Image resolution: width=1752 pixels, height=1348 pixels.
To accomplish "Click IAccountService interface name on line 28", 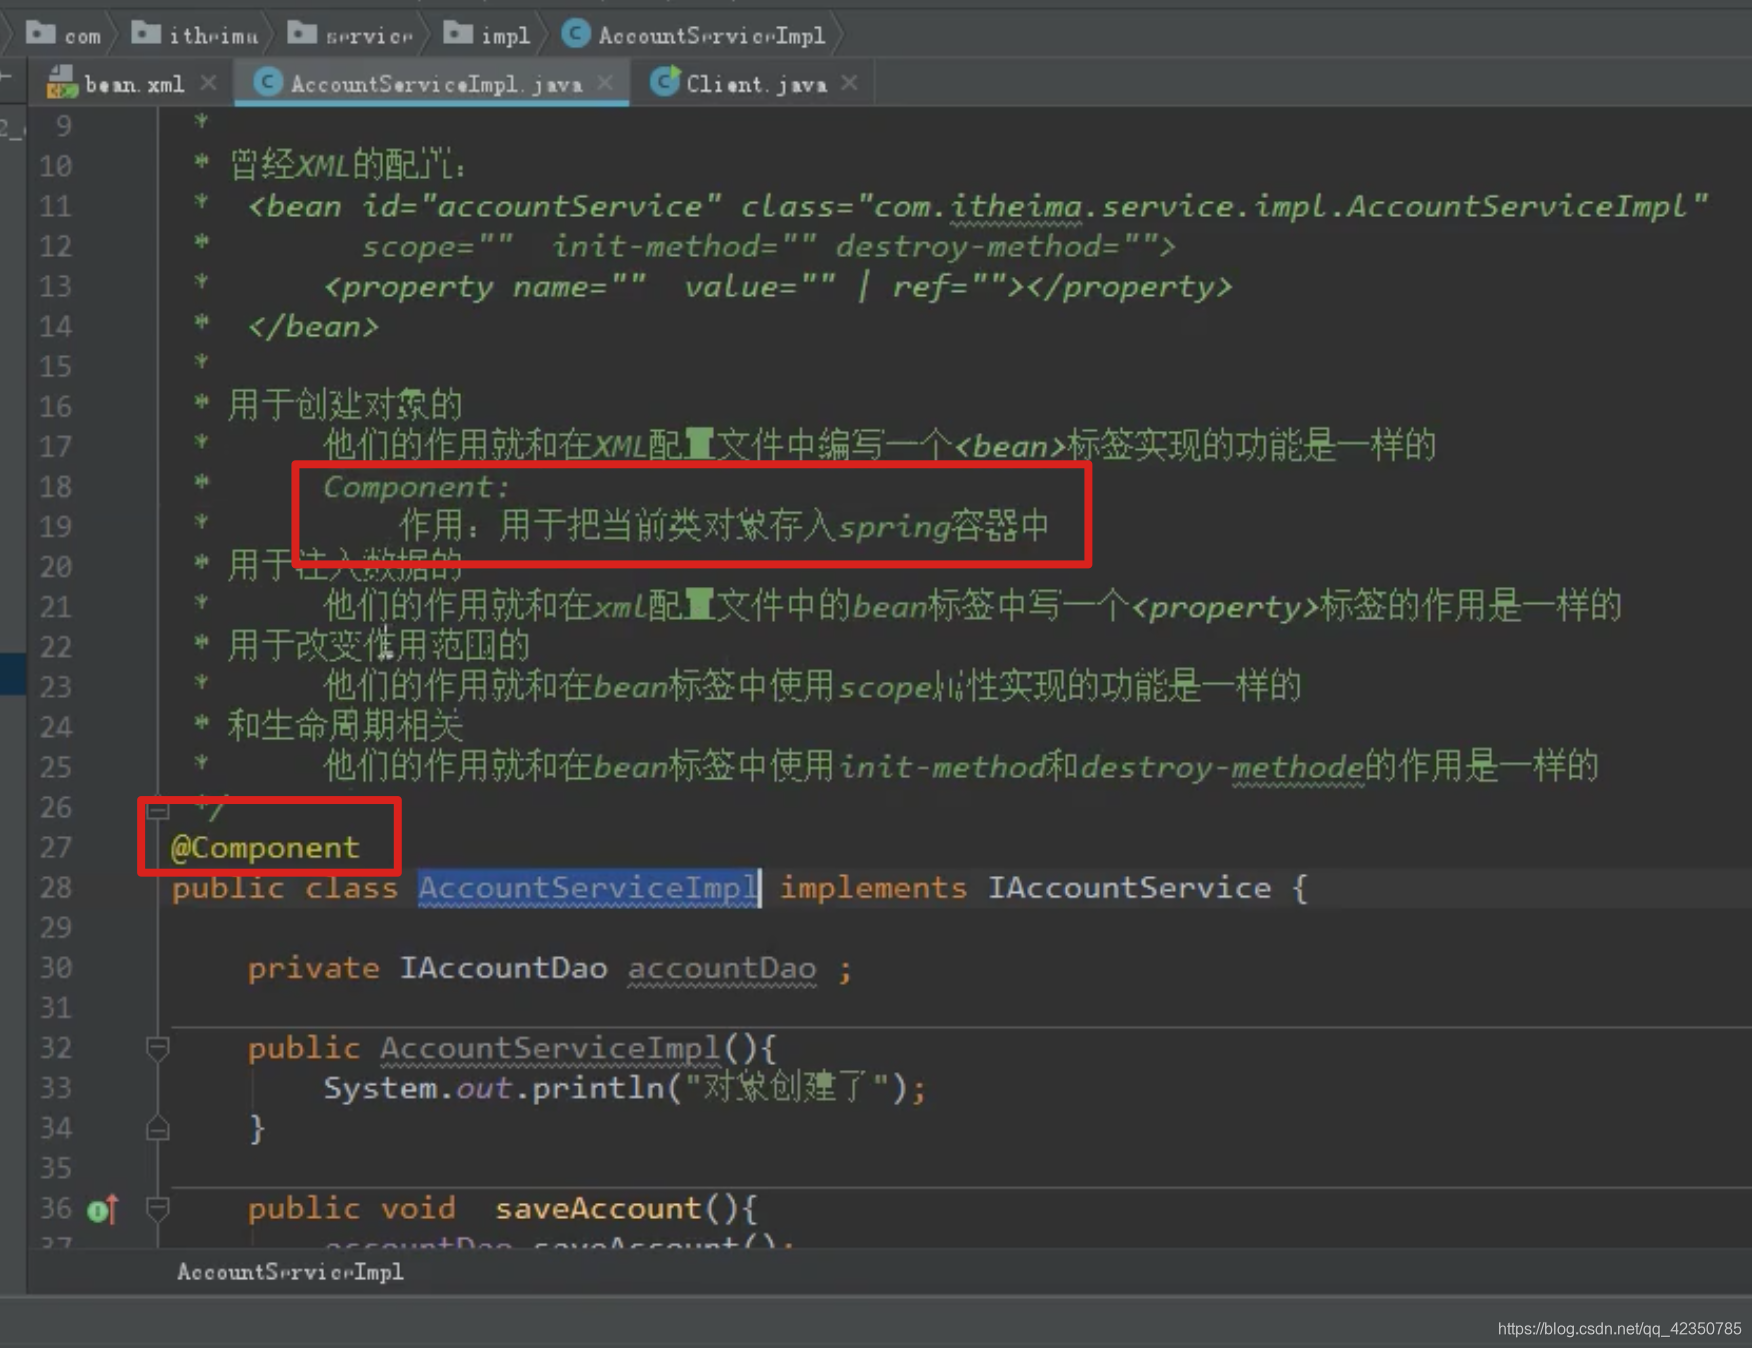I will point(1129,888).
